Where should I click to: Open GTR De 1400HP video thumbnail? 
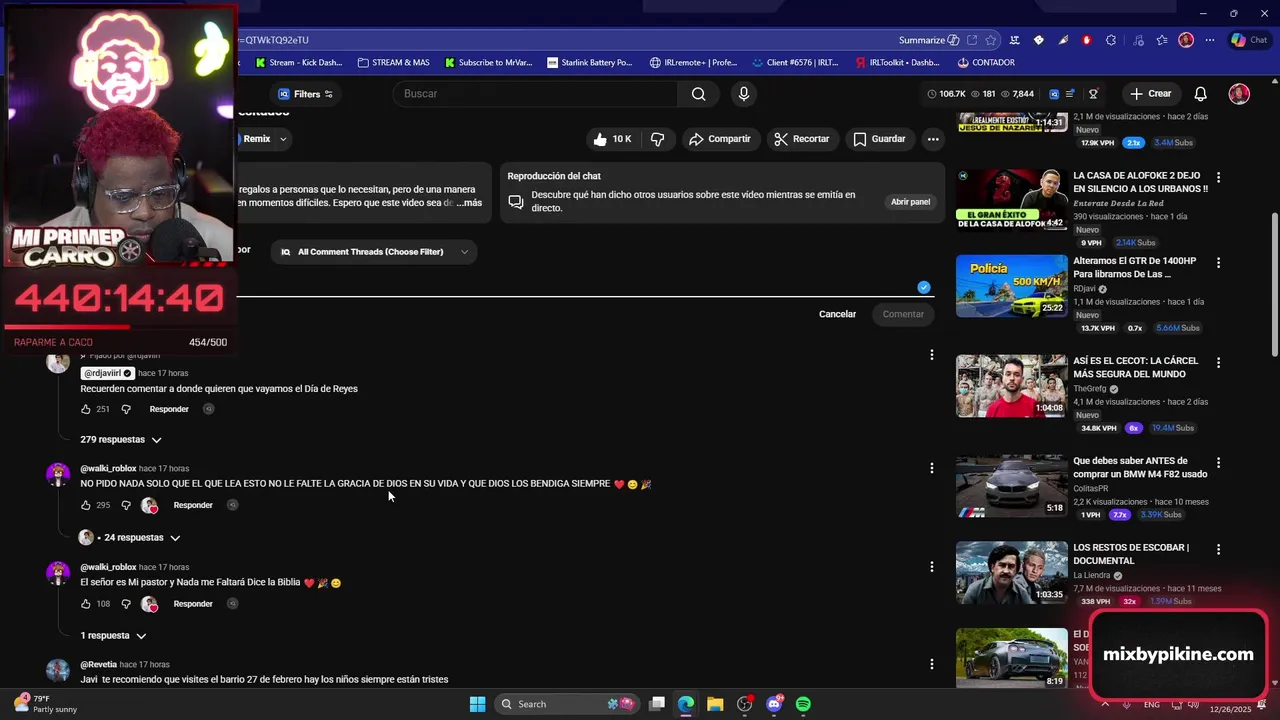tap(1012, 286)
